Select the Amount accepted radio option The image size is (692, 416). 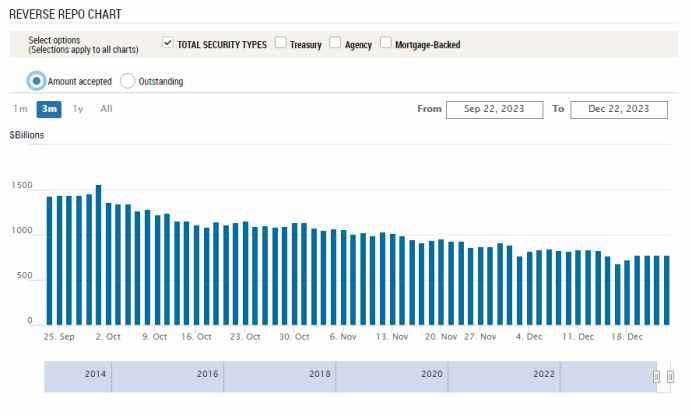pyautogui.click(x=37, y=81)
